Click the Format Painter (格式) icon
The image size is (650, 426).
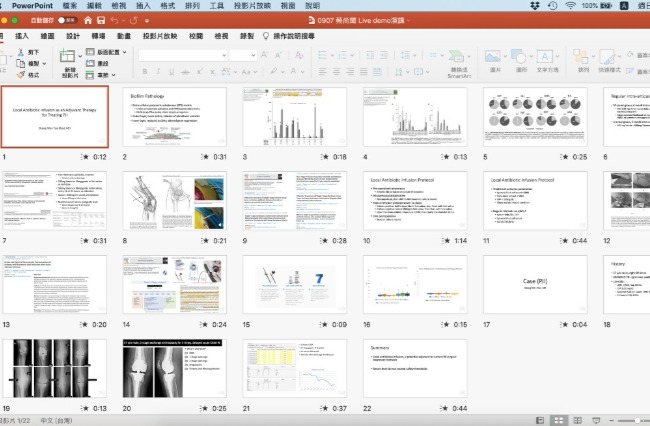click(x=20, y=74)
